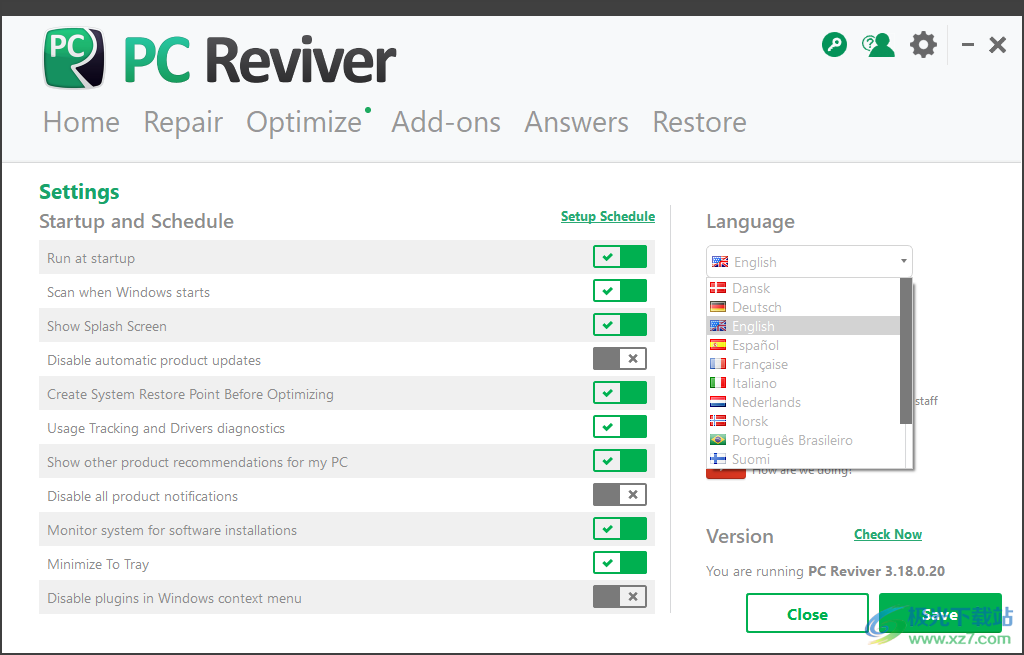Select Dansk from language list
Screen dimensions: 1024x655
pos(803,288)
